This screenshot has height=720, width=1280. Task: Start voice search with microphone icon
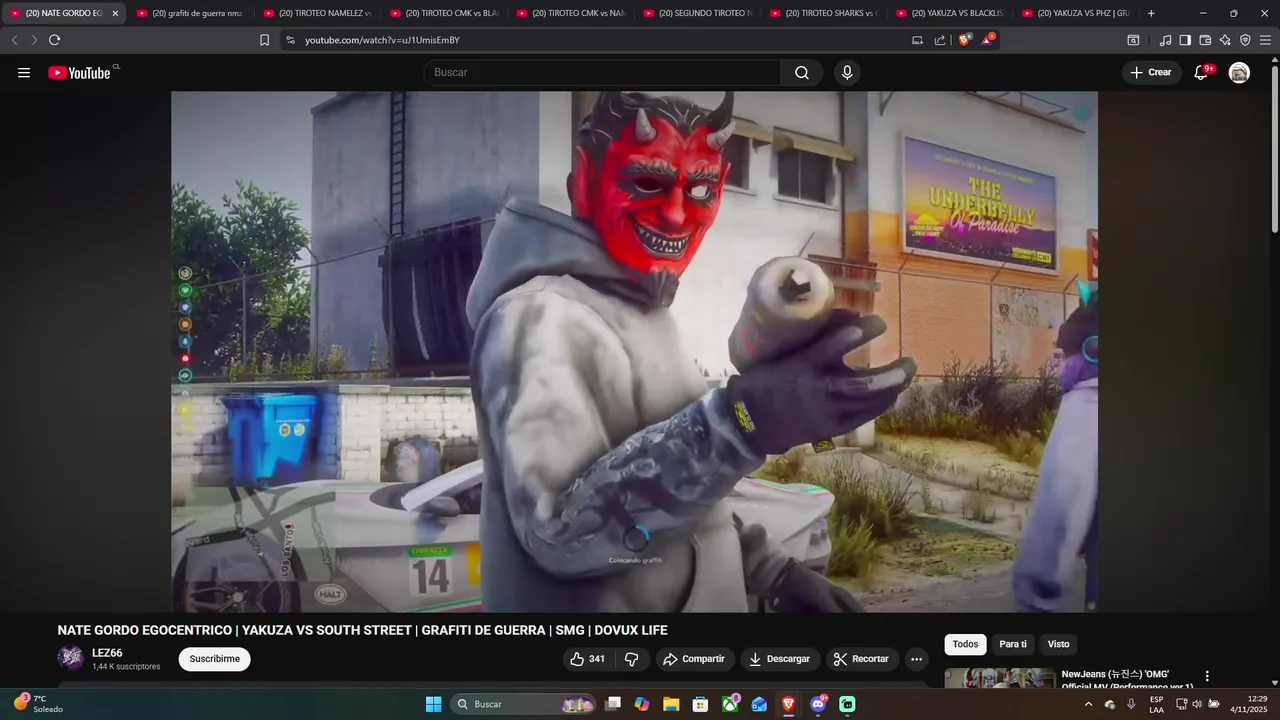click(847, 73)
